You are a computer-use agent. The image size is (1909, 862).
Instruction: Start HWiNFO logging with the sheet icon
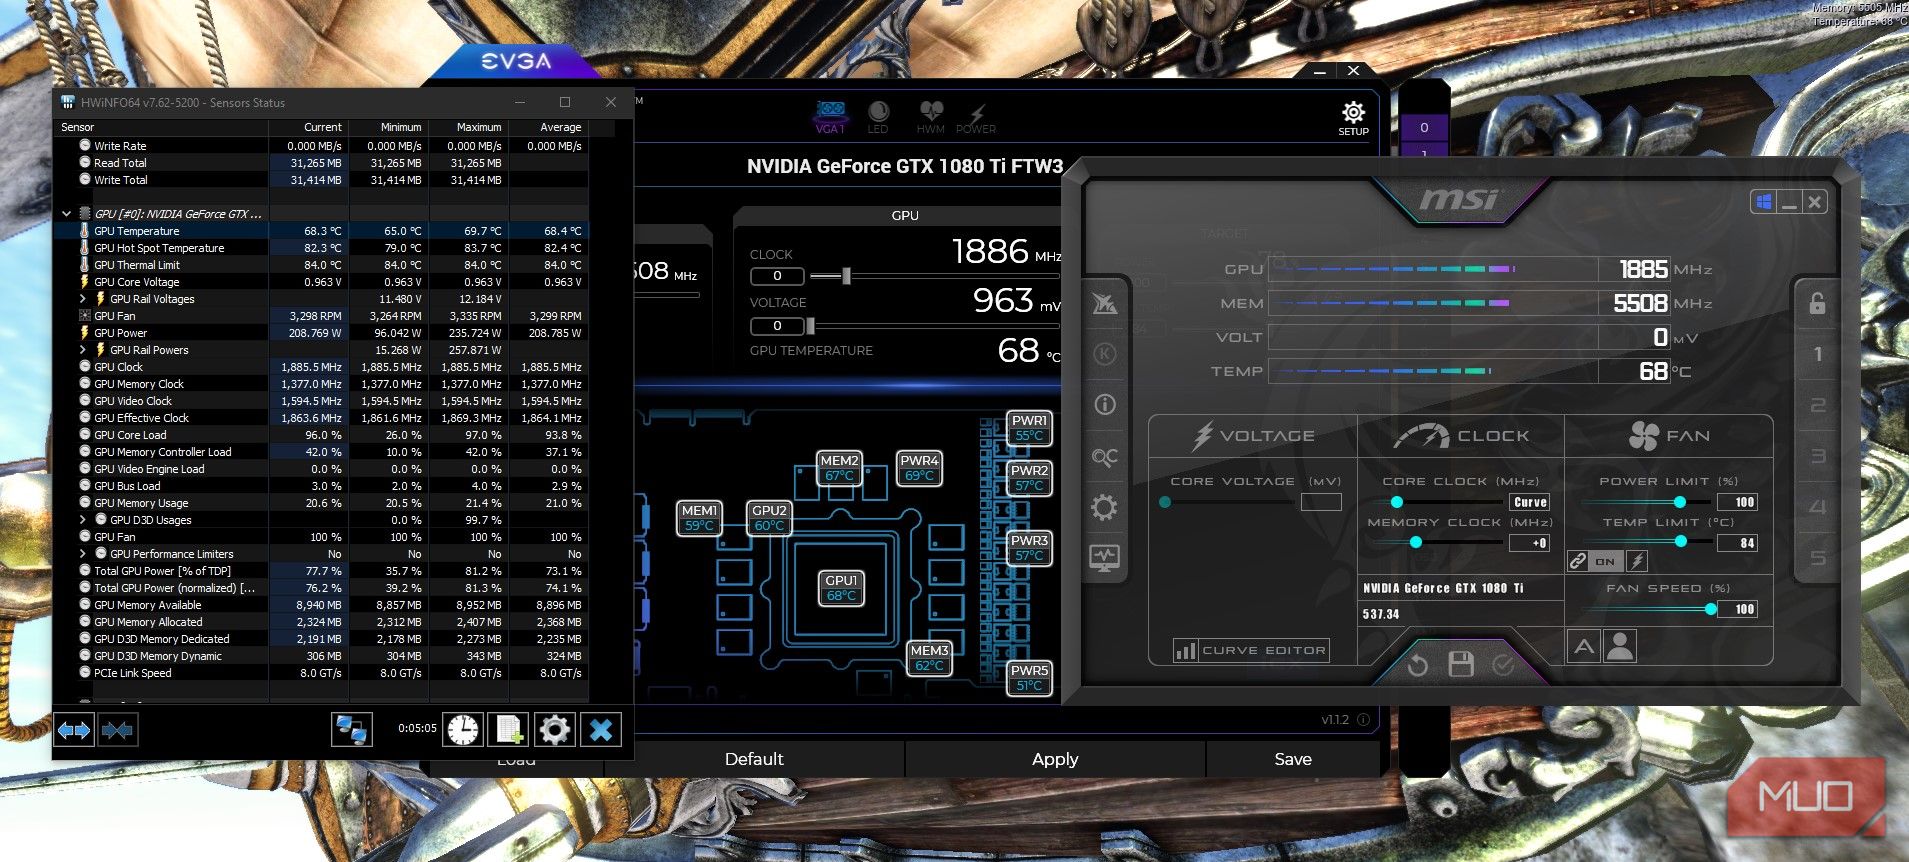click(508, 729)
